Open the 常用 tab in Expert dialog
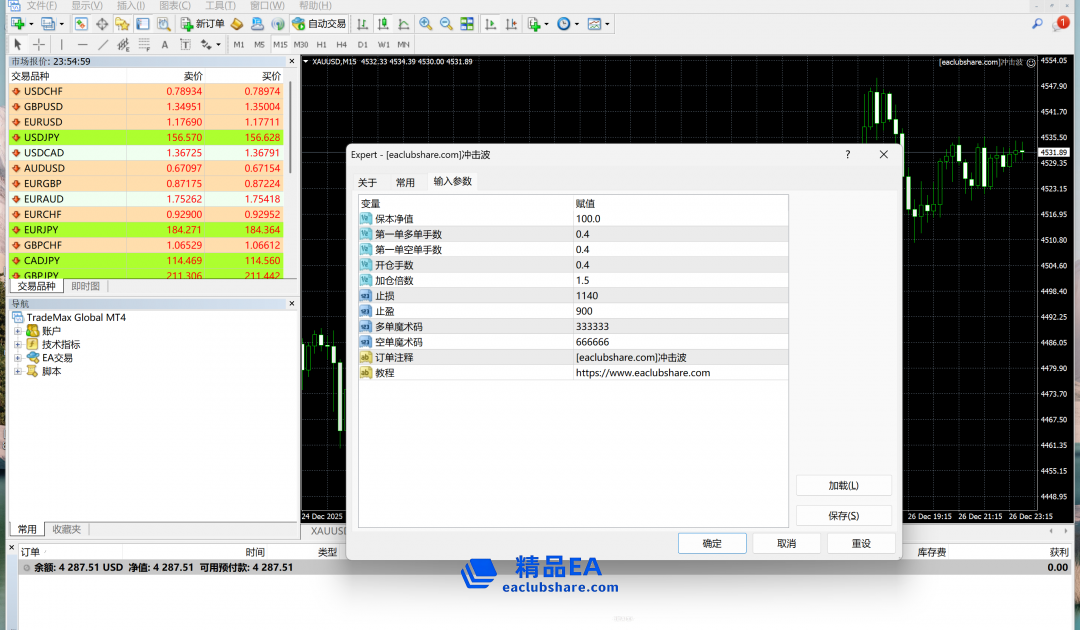The image size is (1080, 630). (405, 182)
